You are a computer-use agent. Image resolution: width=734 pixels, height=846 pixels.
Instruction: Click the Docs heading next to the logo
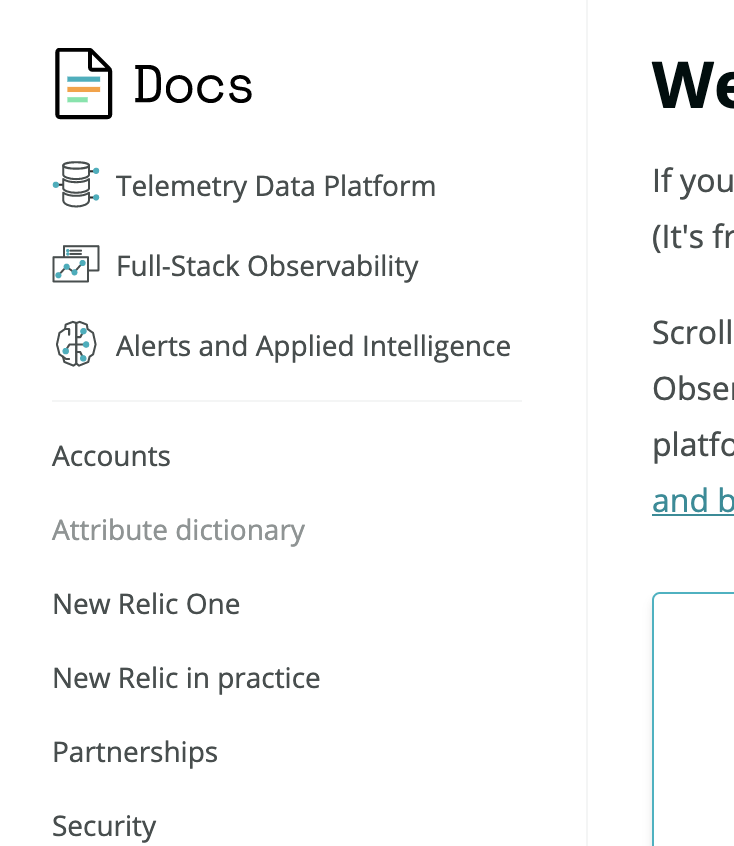pyautogui.click(x=193, y=85)
